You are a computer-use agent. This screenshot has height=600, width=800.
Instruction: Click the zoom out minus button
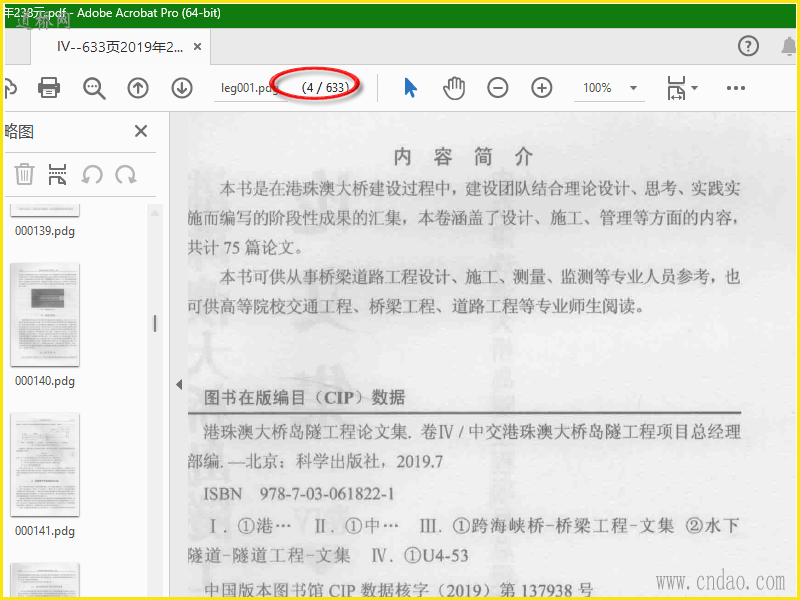tap(497, 88)
